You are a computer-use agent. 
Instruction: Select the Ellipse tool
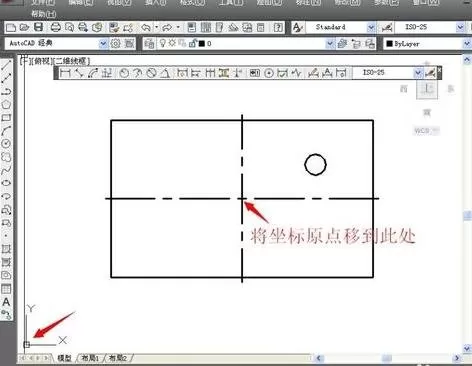pos(6,183)
